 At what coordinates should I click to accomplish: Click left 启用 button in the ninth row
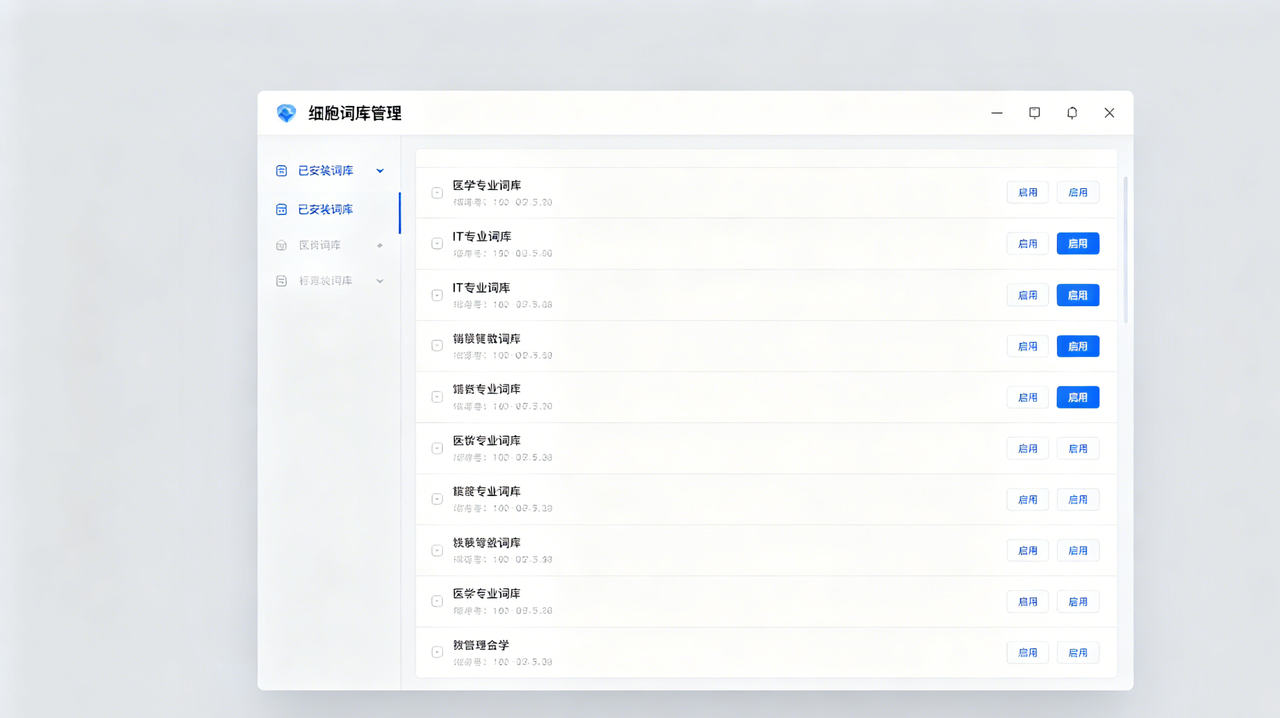(1028, 601)
